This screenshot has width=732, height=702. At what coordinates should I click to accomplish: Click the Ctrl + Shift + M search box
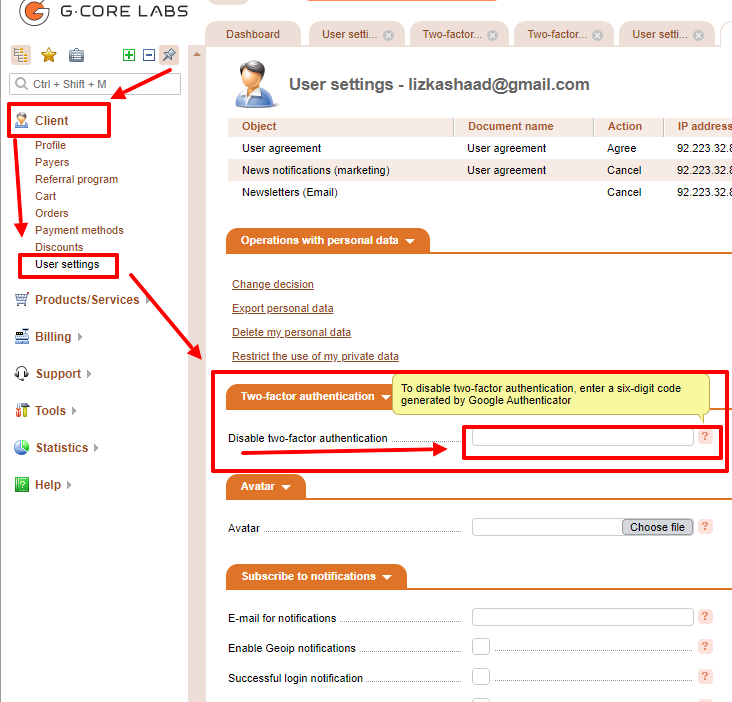point(95,84)
